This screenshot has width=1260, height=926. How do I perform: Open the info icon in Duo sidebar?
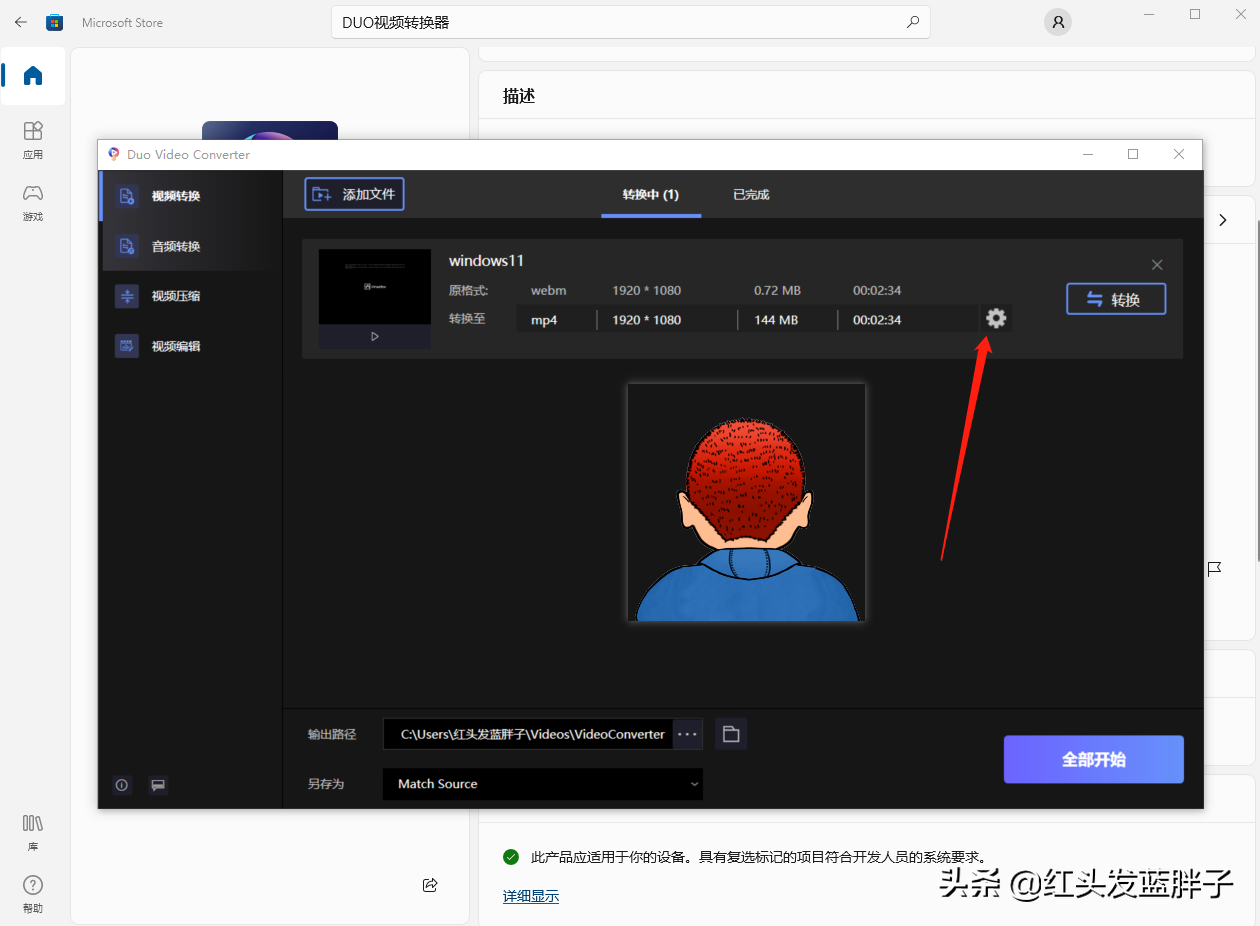point(122,785)
